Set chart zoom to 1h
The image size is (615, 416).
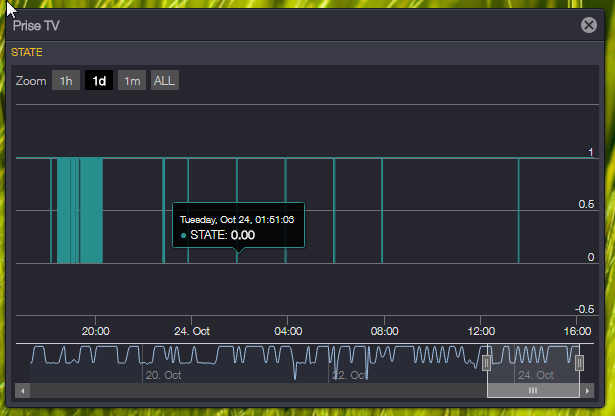point(66,81)
